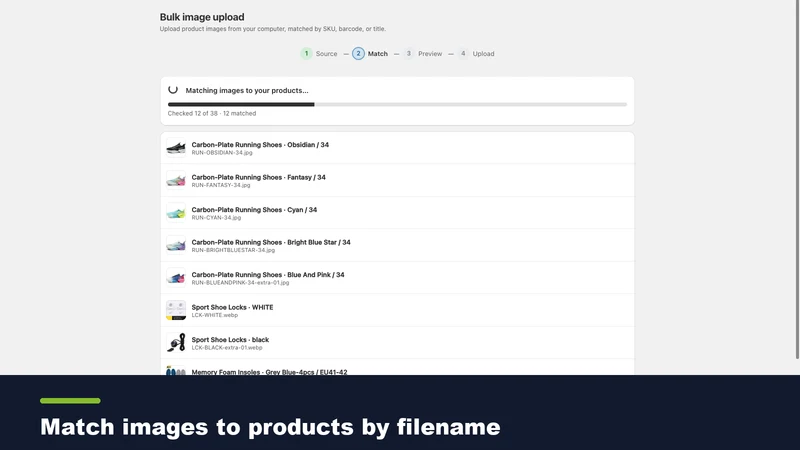Click the page vertical scrollbar
The height and width of the screenshot is (450, 800).
point(797,180)
